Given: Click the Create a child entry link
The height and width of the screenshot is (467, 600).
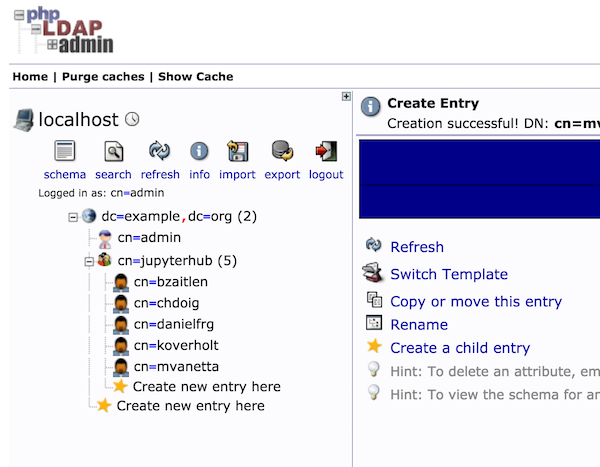Looking at the screenshot, I should [459, 347].
